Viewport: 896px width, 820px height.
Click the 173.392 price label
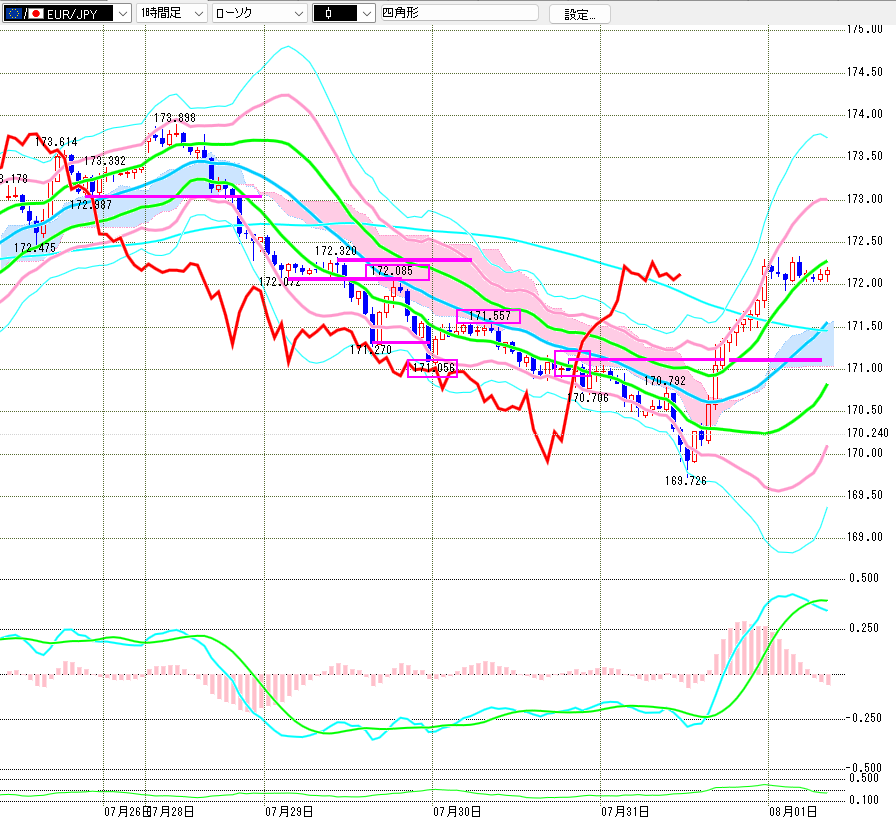coord(105,161)
